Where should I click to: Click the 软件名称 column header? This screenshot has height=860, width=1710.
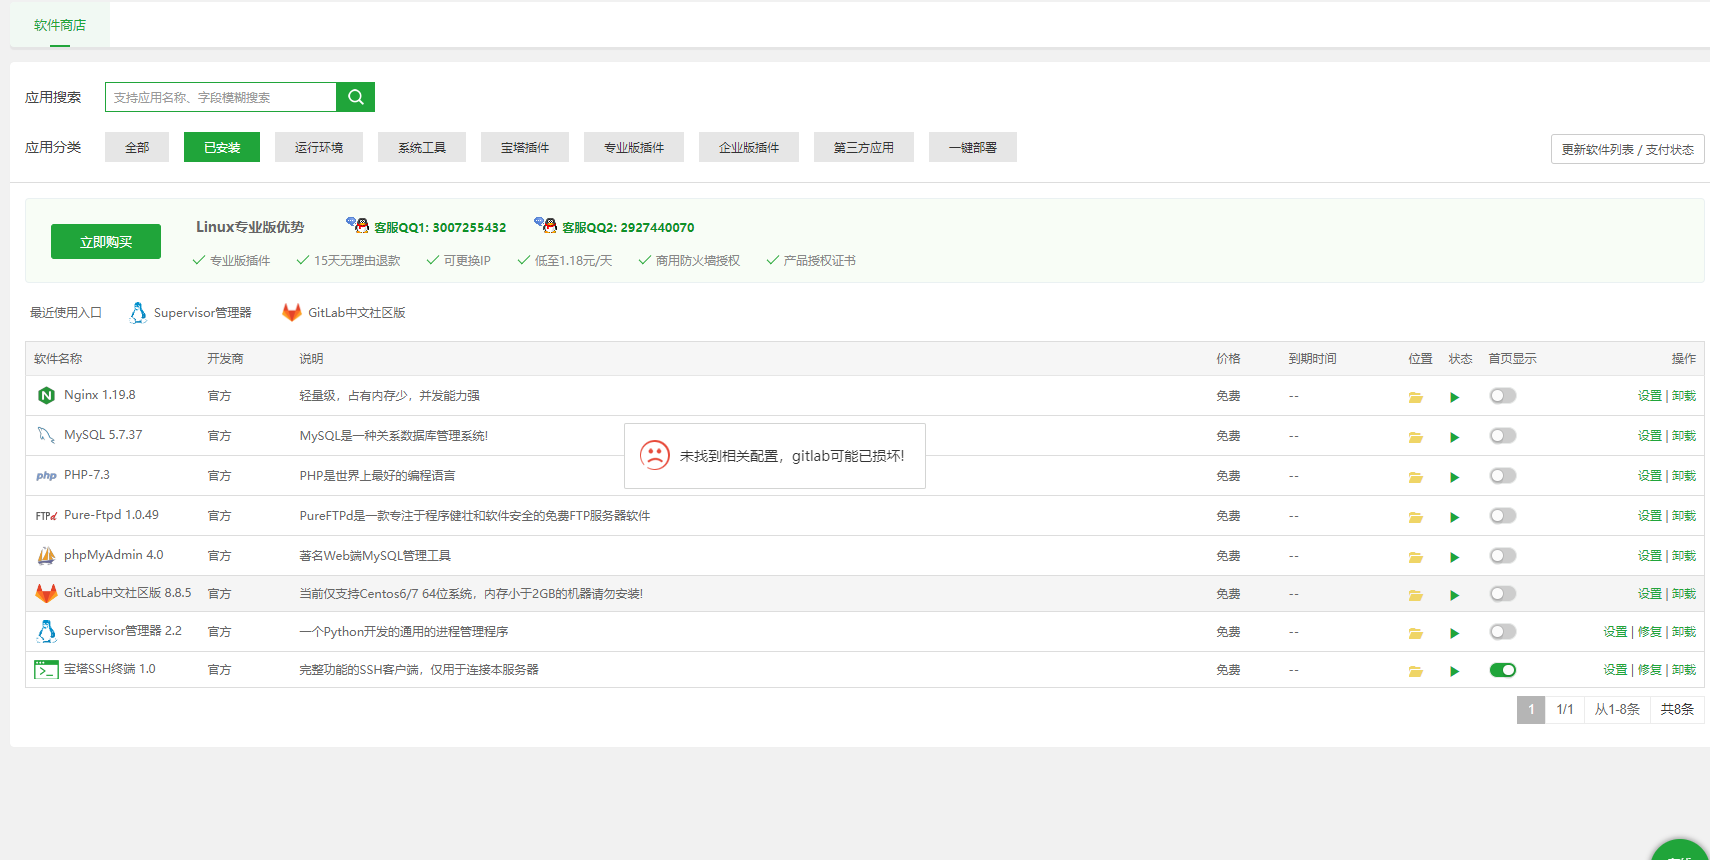point(58,359)
